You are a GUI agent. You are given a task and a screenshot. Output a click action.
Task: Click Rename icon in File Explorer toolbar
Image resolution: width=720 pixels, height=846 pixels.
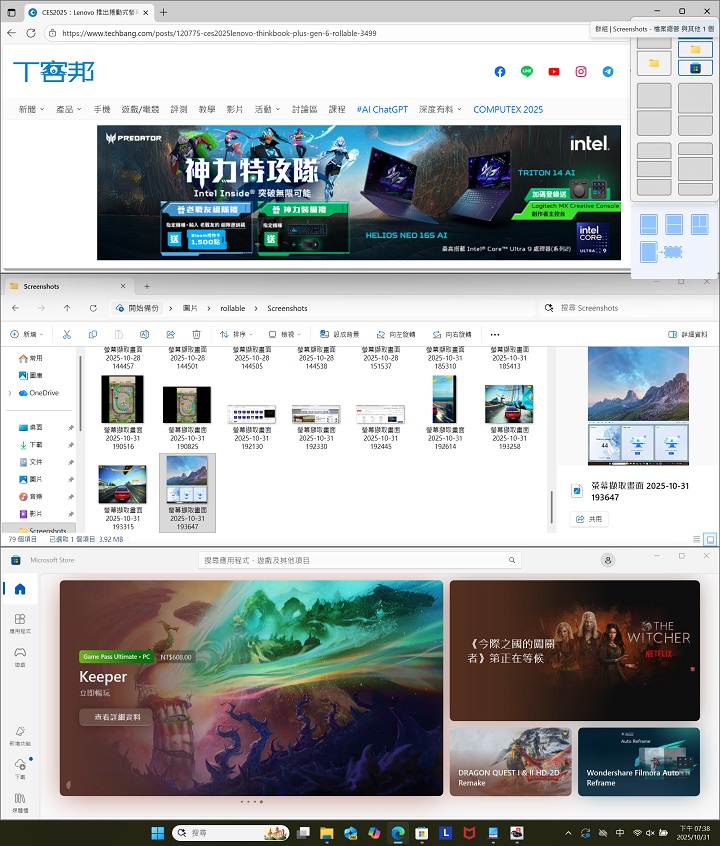coord(144,335)
